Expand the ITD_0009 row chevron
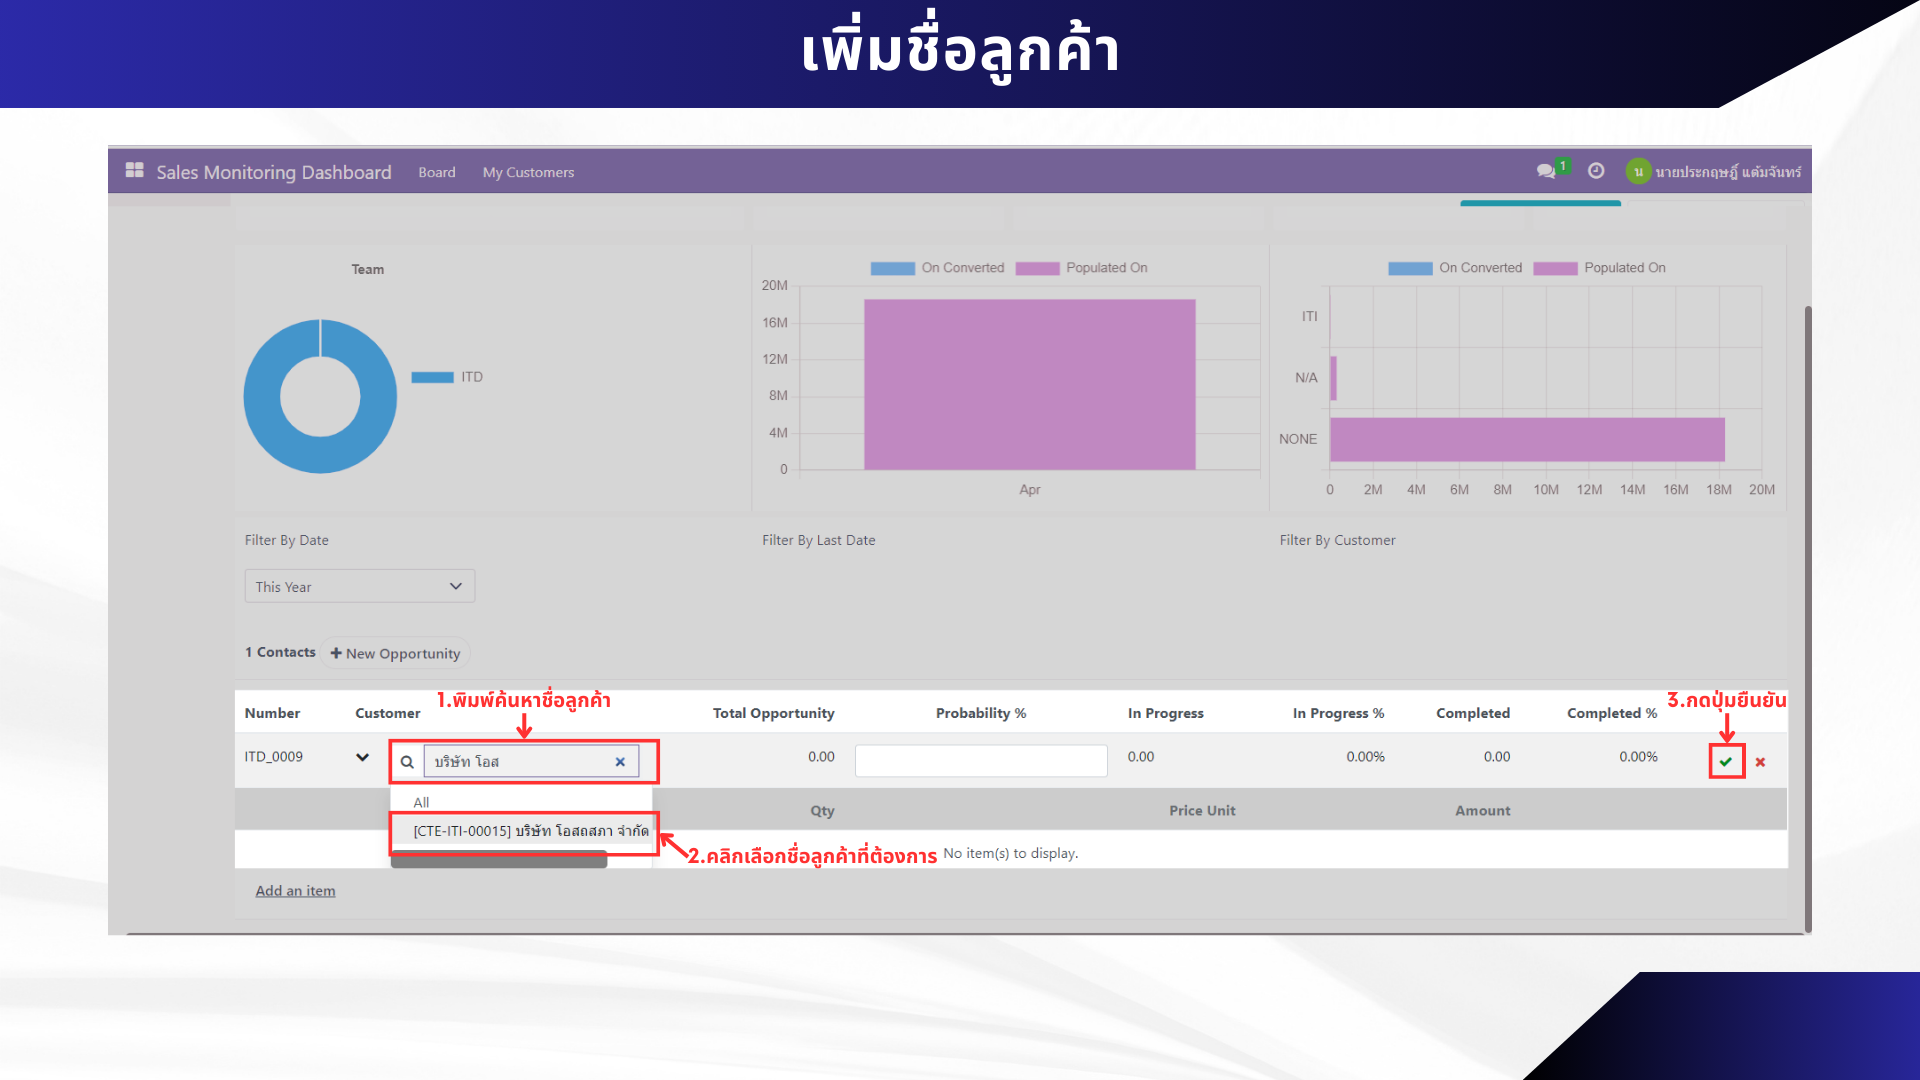 (x=362, y=757)
